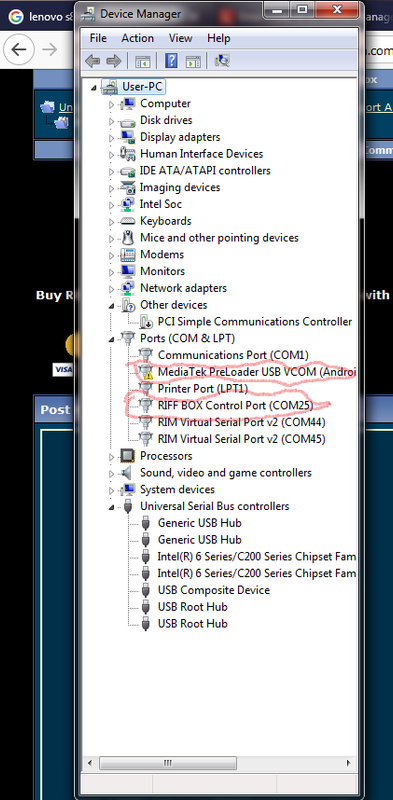The height and width of the screenshot is (800, 393).
Task: Select RIM Virtual Serial Port v2 (COM44)
Action: point(241,422)
